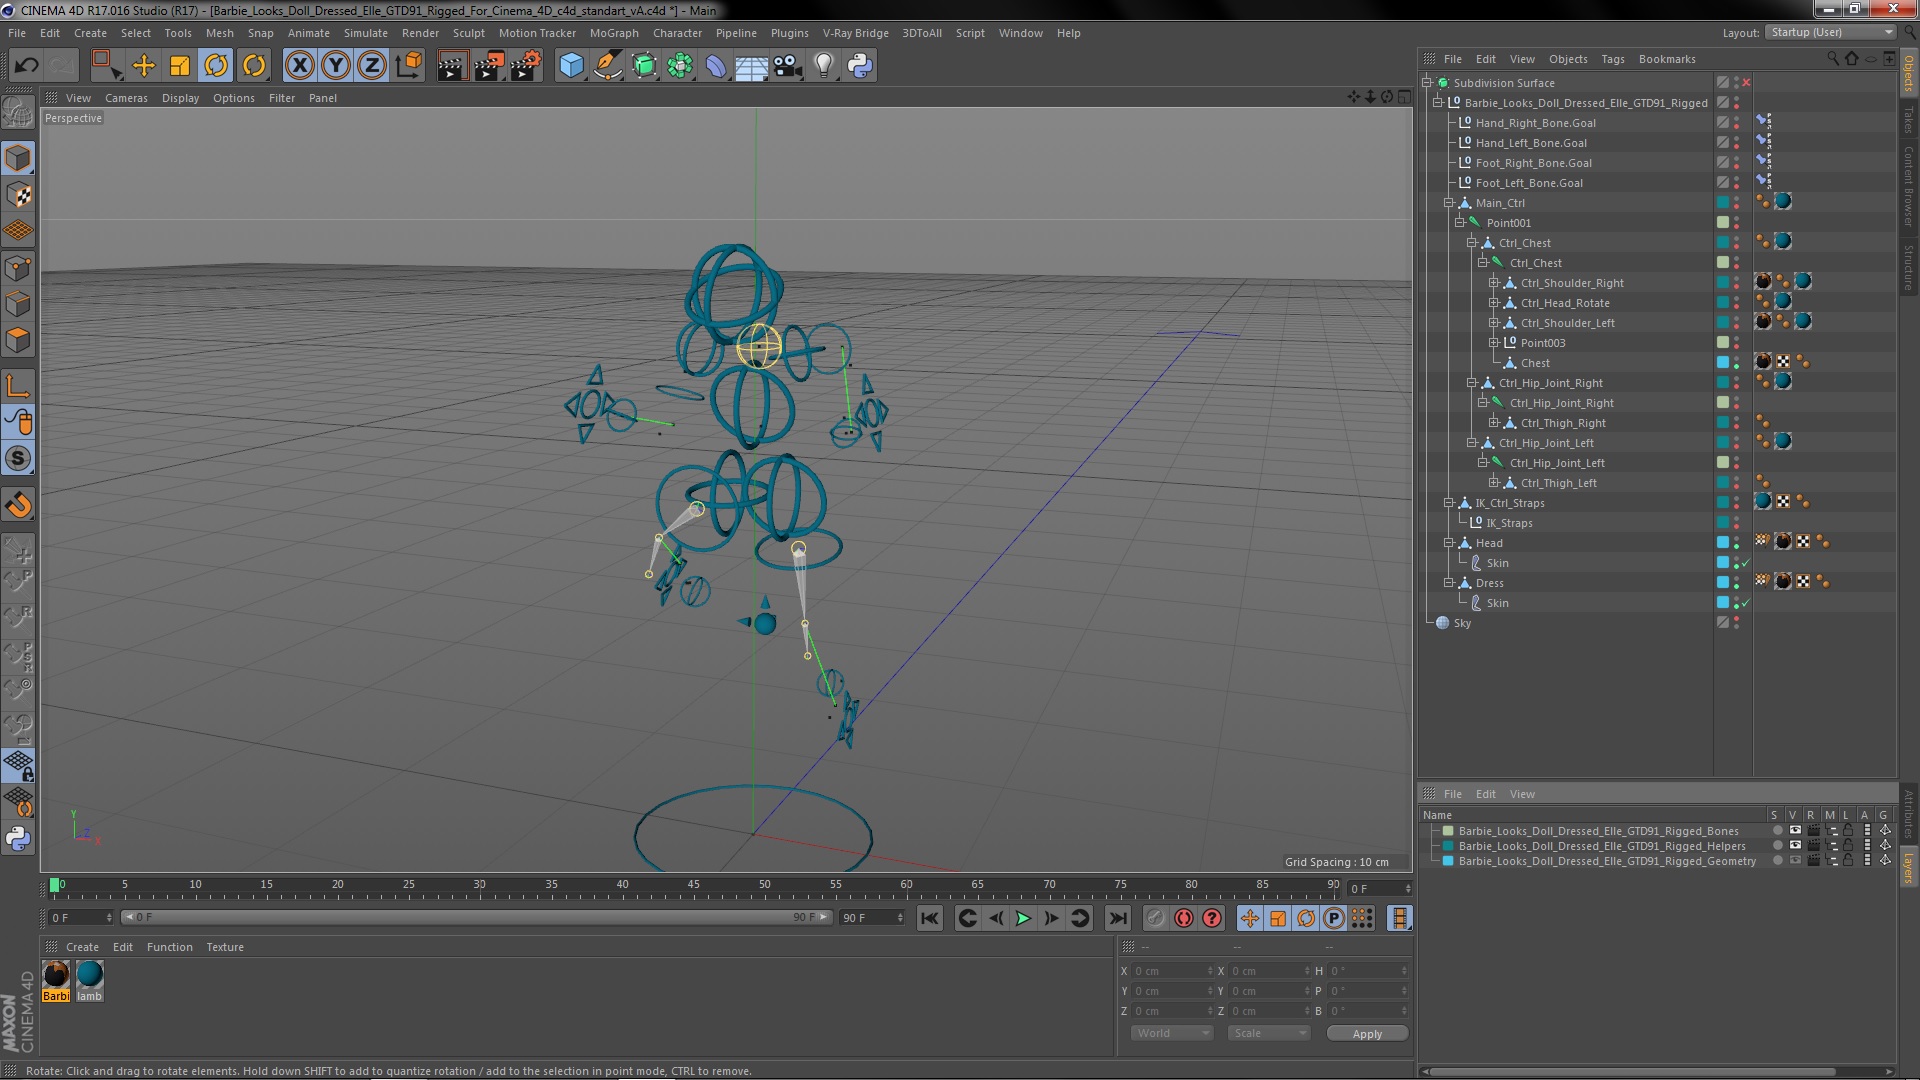Viewport: 1920px width, 1080px height.
Task: Open the Scale mode dropdown
Action: click(x=1268, y=1033)
